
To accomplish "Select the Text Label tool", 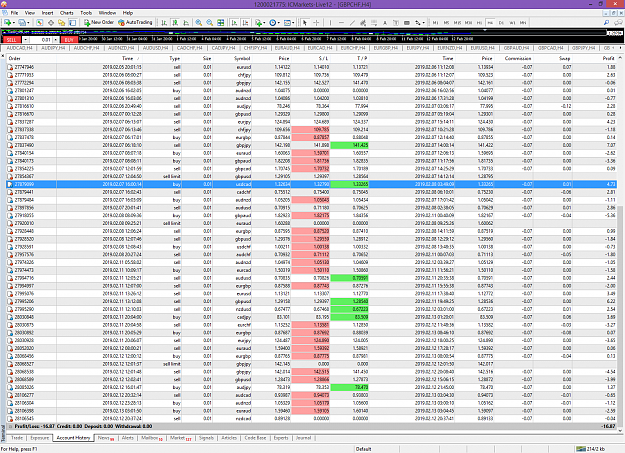I will click(396, 23).
